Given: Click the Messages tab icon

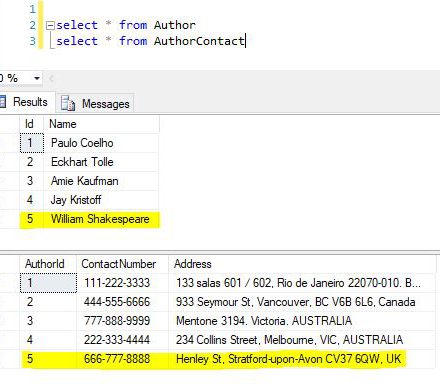Looking at the screenshot, I should click(x=68, y=103).
